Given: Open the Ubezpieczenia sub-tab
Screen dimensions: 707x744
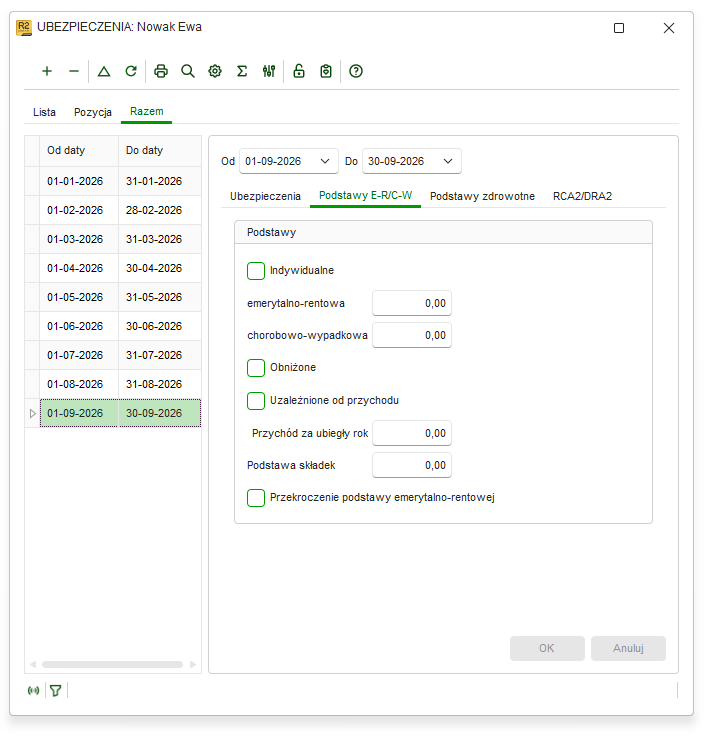Looking at the screenshot, I should [x=265, y=196].
